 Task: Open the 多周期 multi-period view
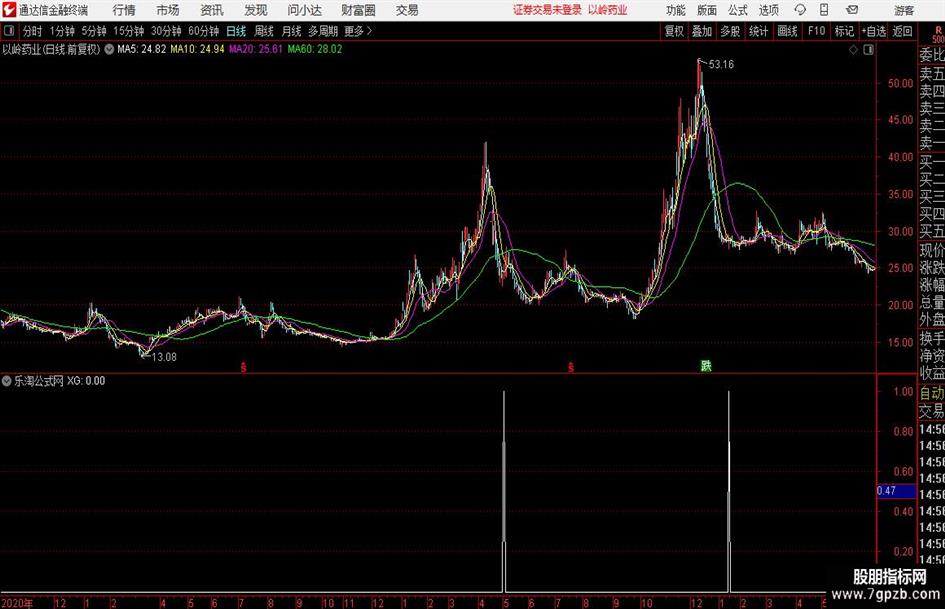pos(323,31)
